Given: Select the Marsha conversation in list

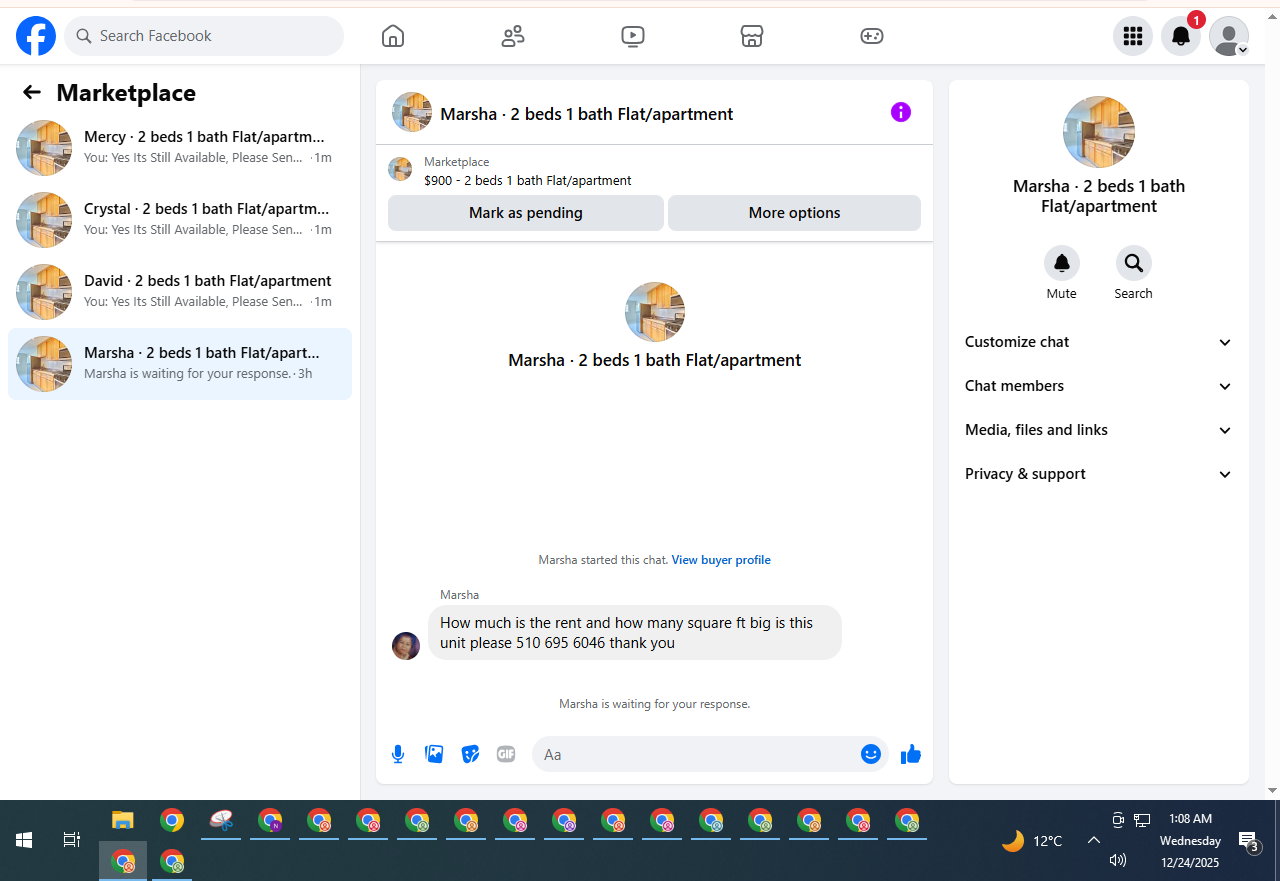Looking at the screenshot, I should tap(180, 364).
